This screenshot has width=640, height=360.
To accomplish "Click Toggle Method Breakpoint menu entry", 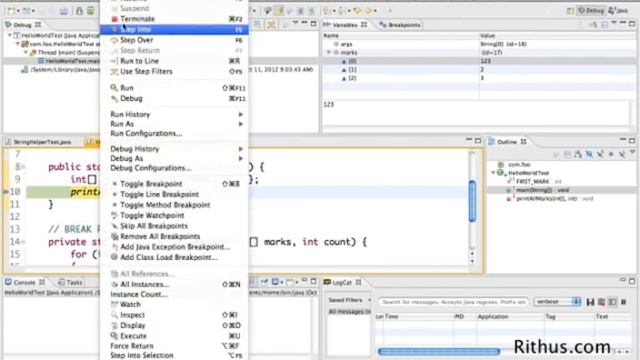I will (174, 205).
